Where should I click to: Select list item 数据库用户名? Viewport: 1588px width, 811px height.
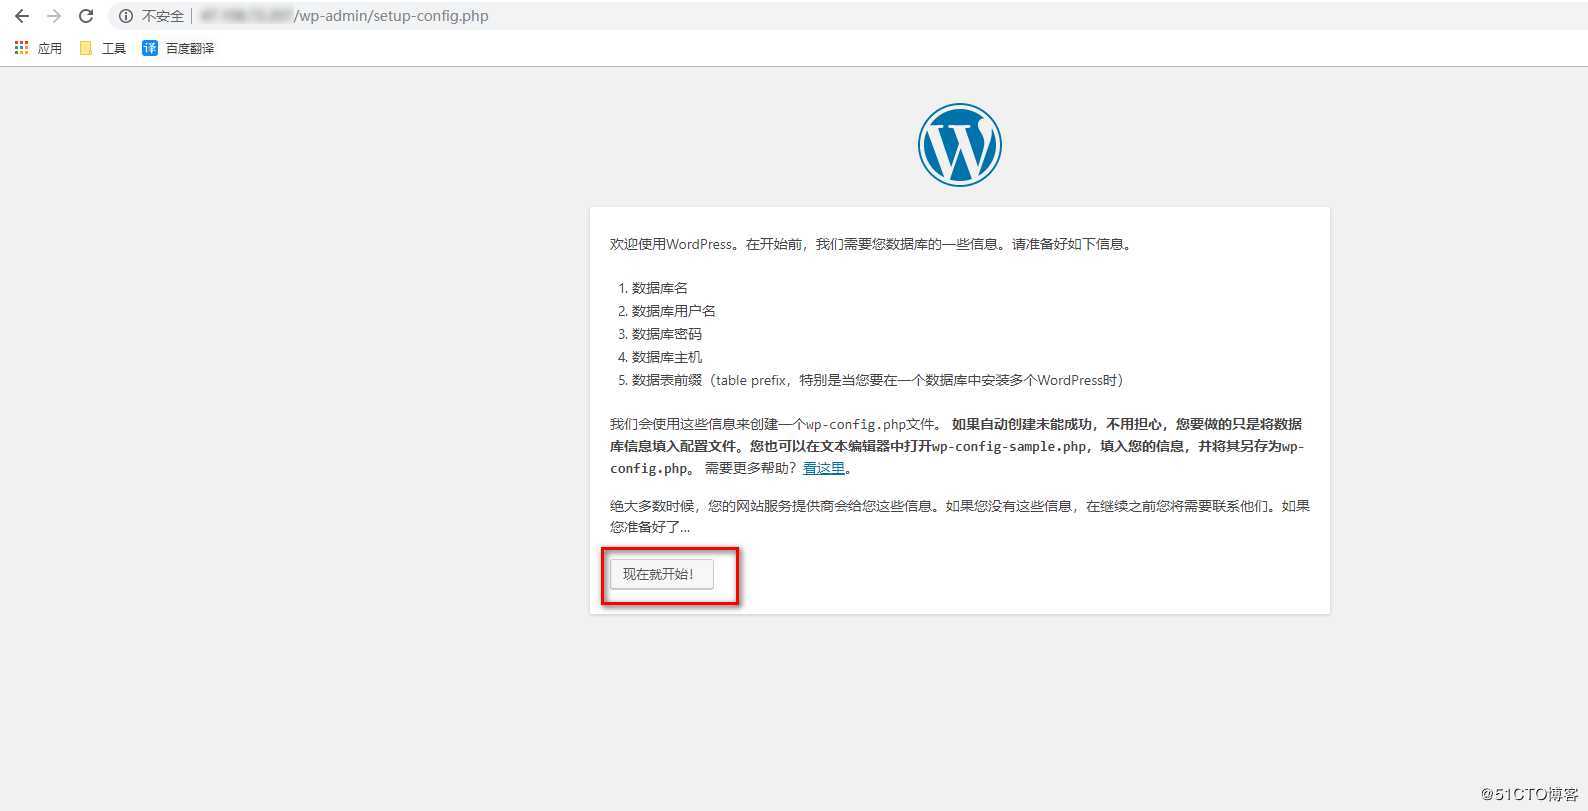pos(673,311)
